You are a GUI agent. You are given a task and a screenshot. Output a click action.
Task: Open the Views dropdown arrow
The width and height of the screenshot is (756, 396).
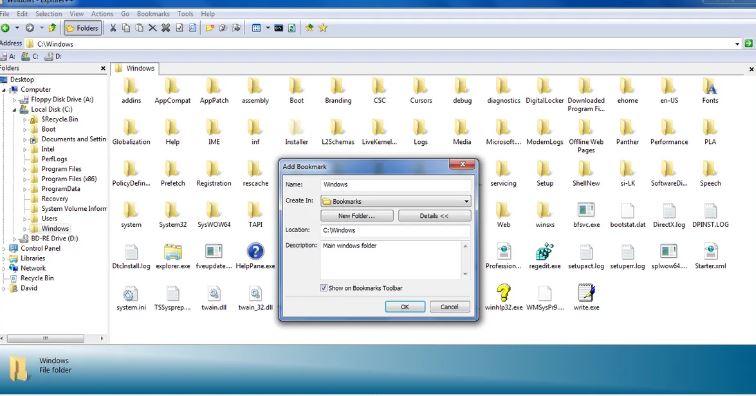point(268,28)
